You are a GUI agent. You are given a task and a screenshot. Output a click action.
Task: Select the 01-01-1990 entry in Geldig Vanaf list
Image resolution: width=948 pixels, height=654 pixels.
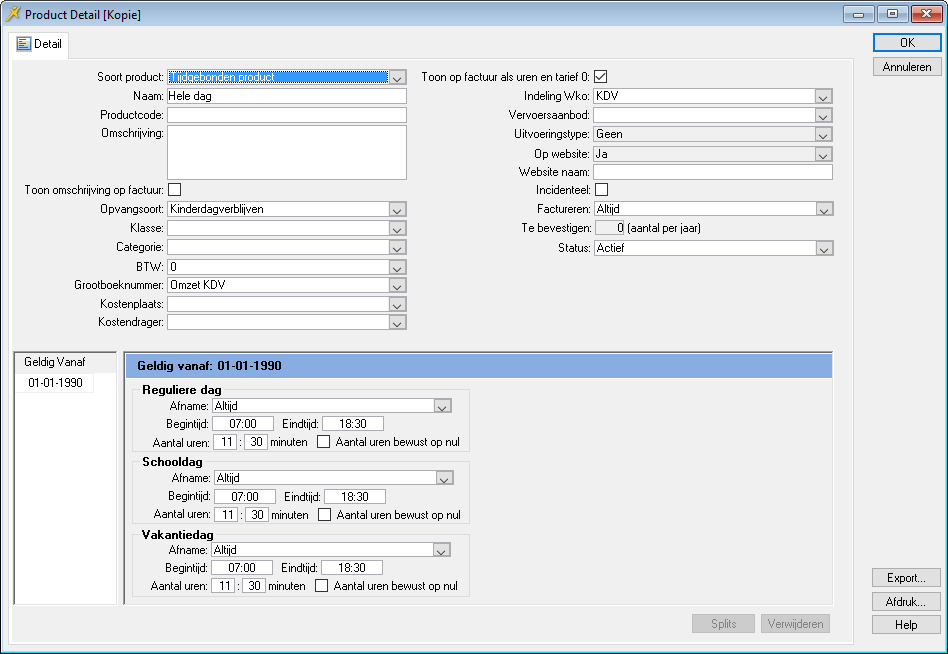[55, 384]
